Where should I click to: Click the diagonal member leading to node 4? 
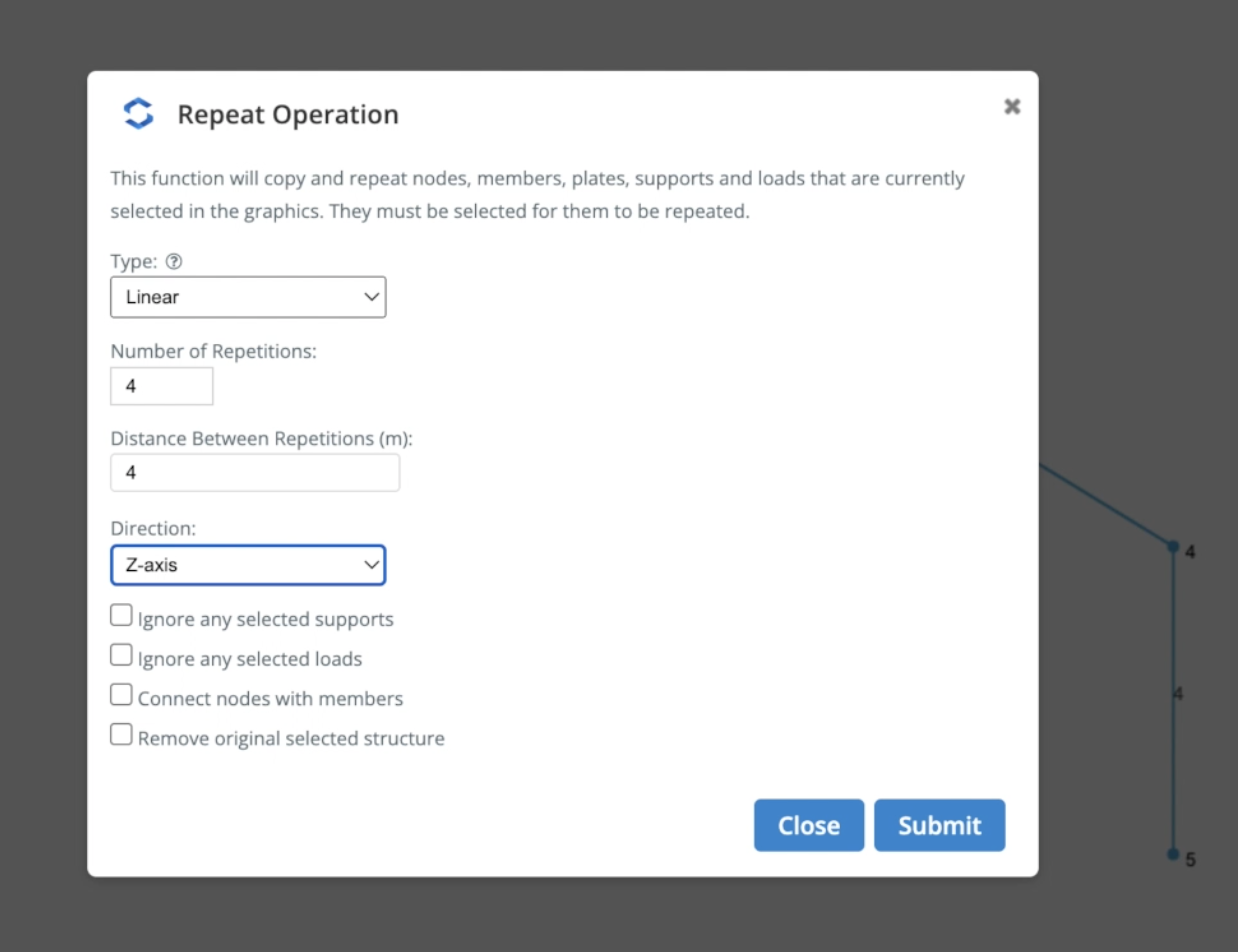pyautogui.click(x=1105, y=504)
